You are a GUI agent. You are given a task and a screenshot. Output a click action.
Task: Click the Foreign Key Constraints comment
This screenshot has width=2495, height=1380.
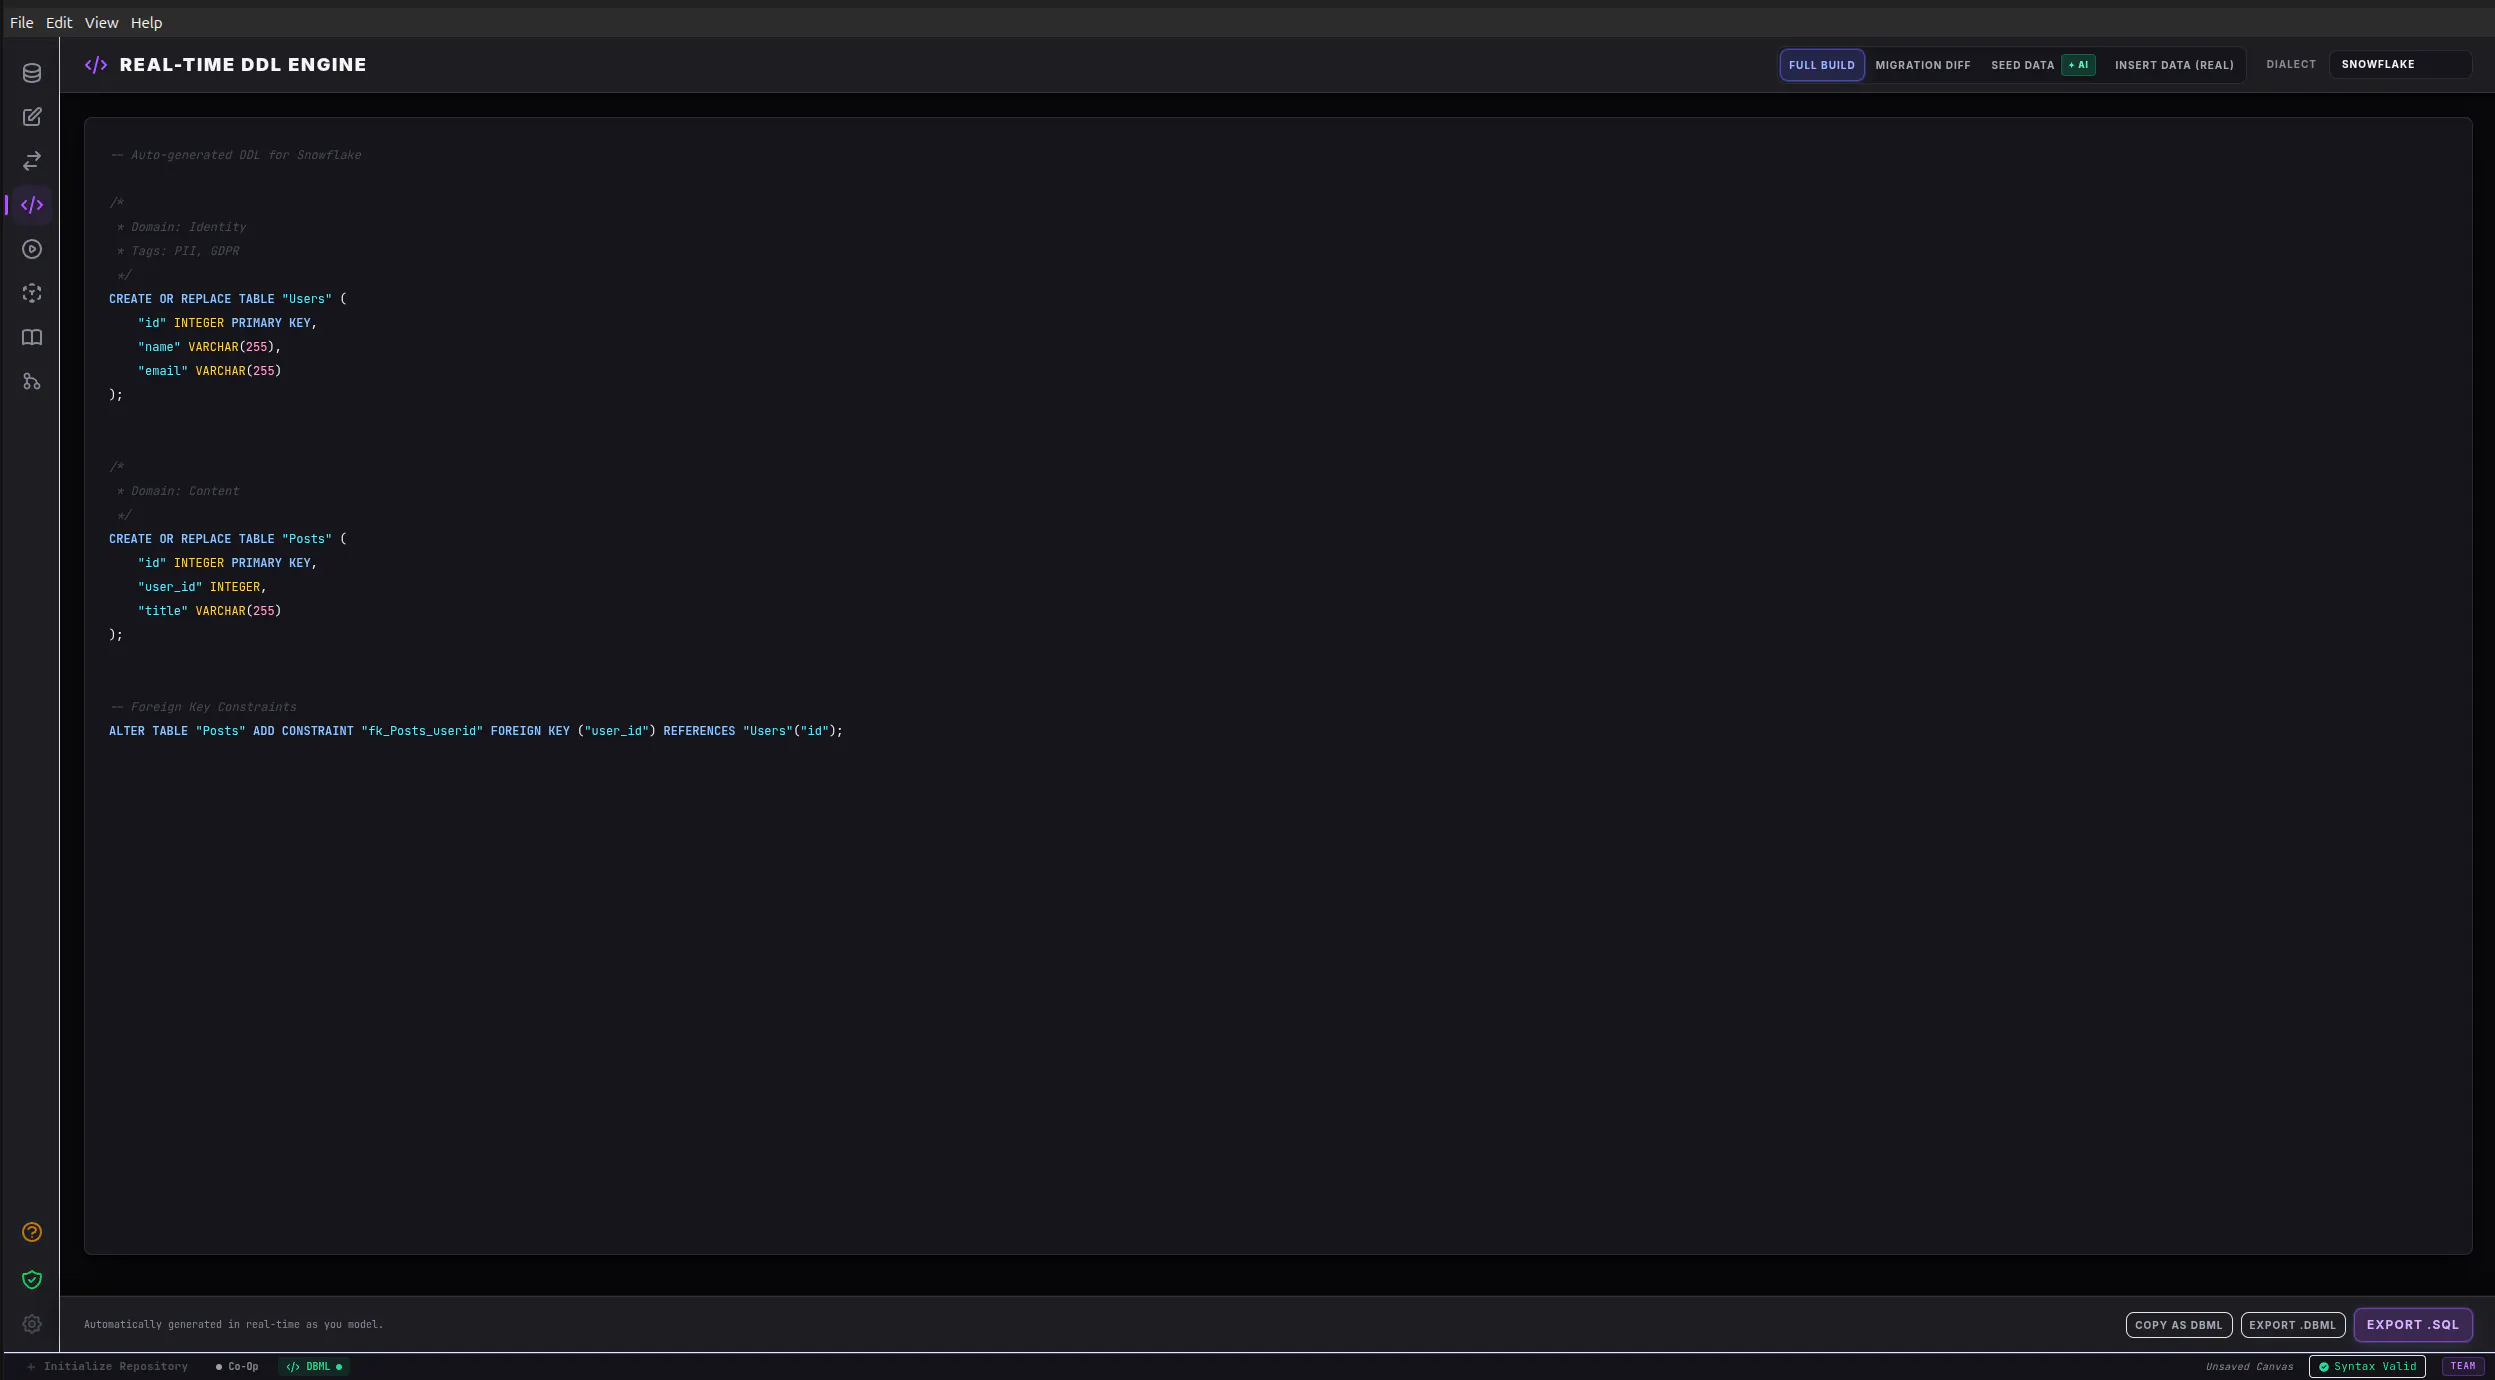click(203, 707)
